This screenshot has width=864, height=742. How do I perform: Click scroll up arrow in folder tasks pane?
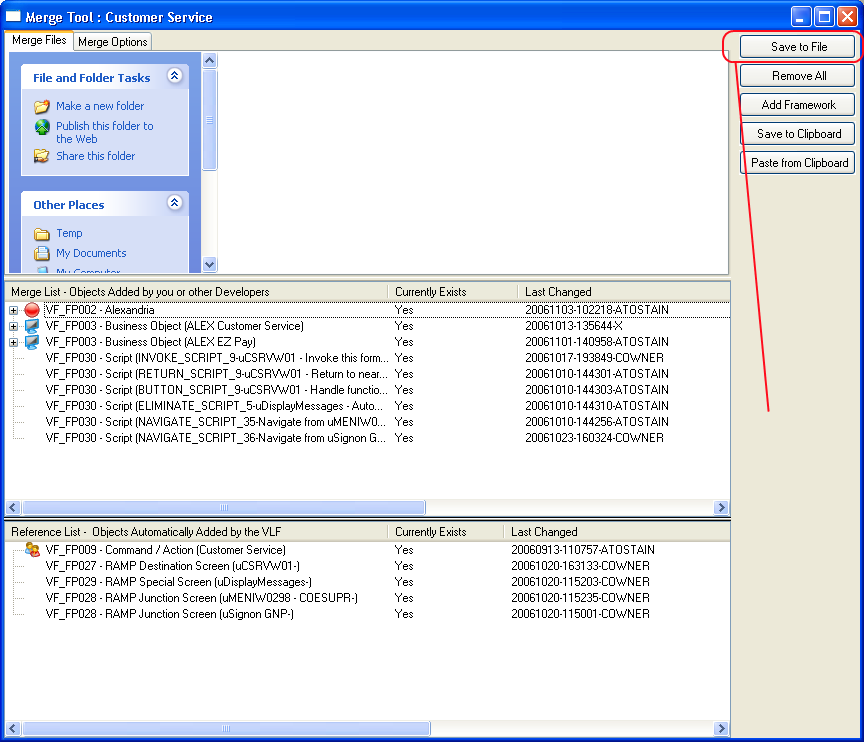click(209, 60)
